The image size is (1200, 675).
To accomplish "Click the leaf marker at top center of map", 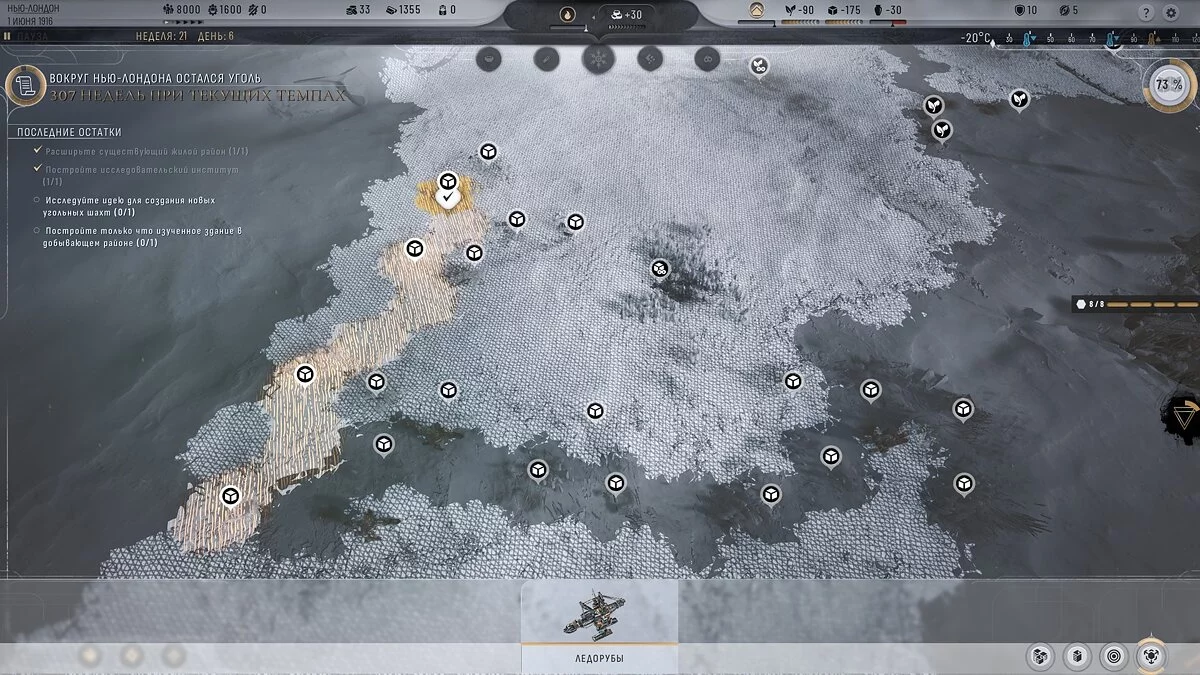I will pyautogui.click(x=759, y=66).
